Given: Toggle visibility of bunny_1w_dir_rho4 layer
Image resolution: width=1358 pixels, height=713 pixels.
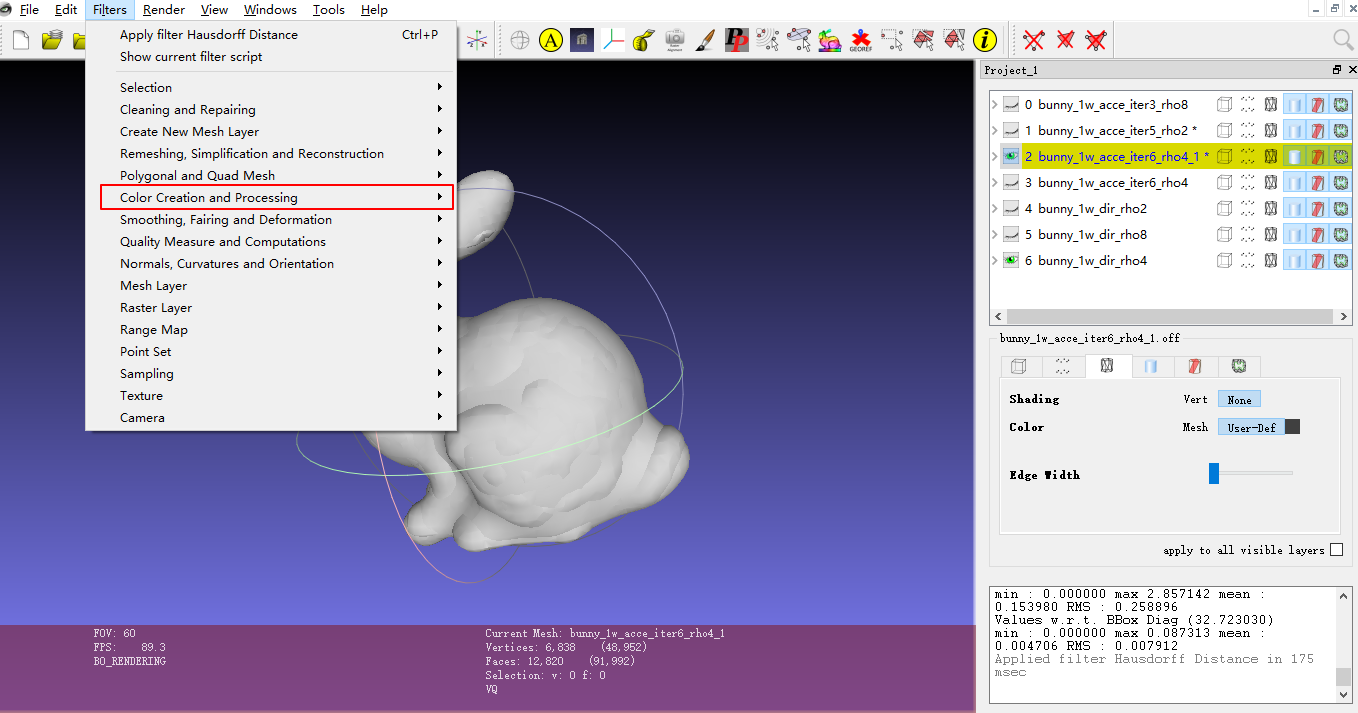Looking at the screenshot, I should pos(1010,259).
